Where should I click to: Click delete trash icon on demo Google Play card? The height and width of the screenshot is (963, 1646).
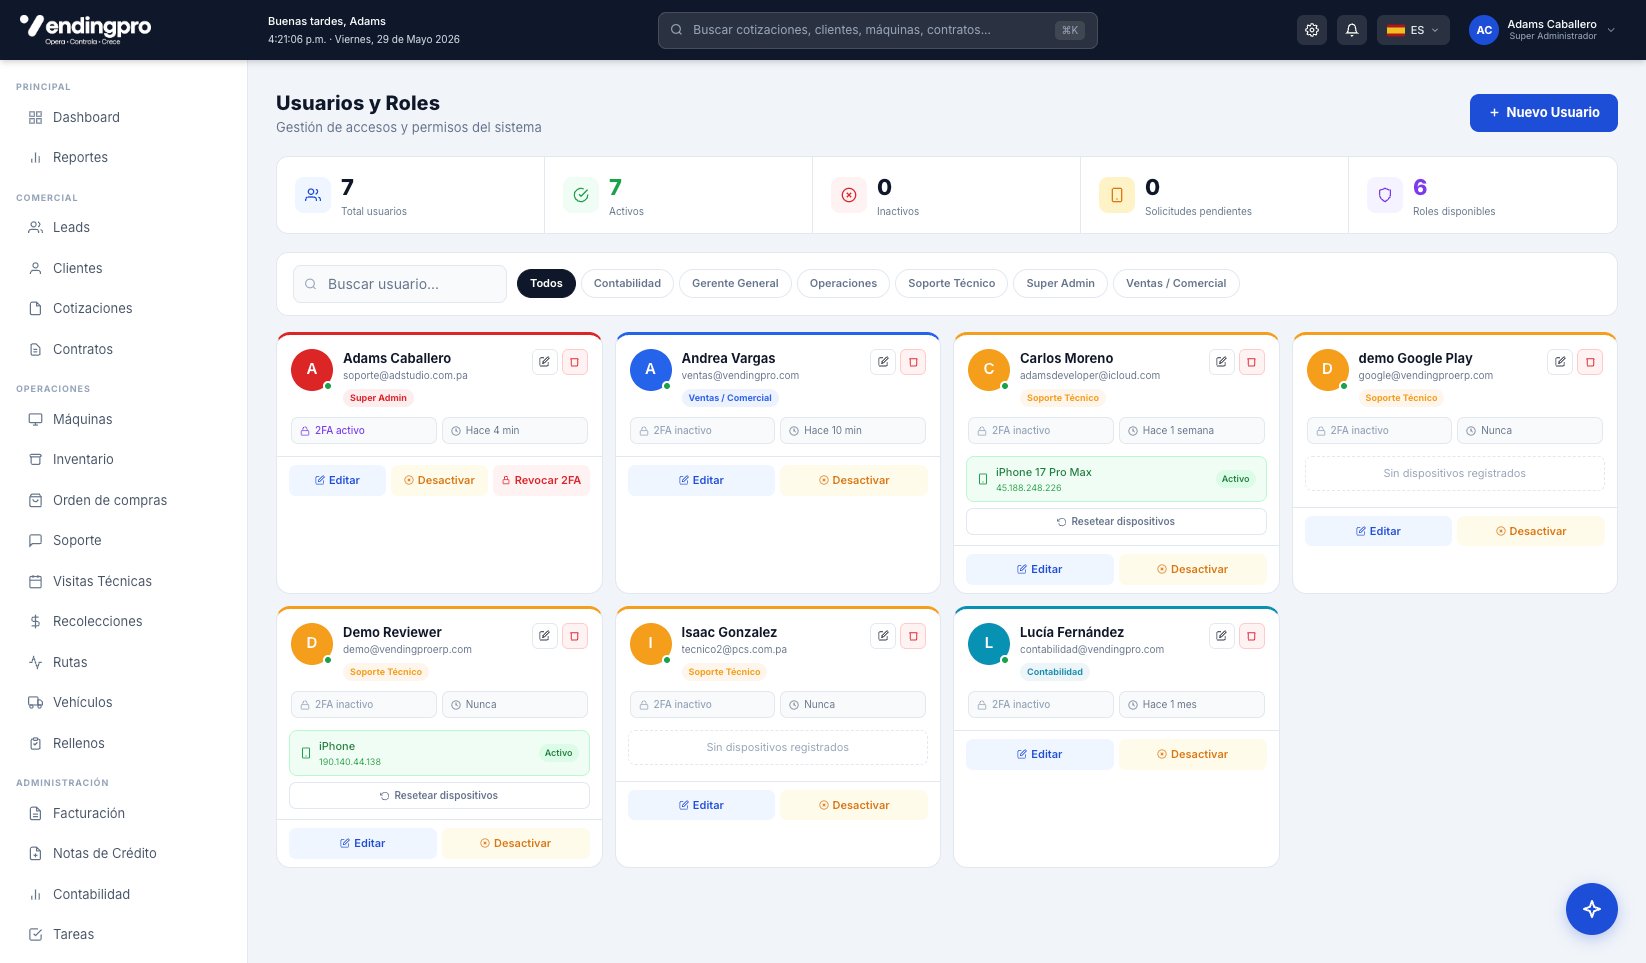point(1590,362)
